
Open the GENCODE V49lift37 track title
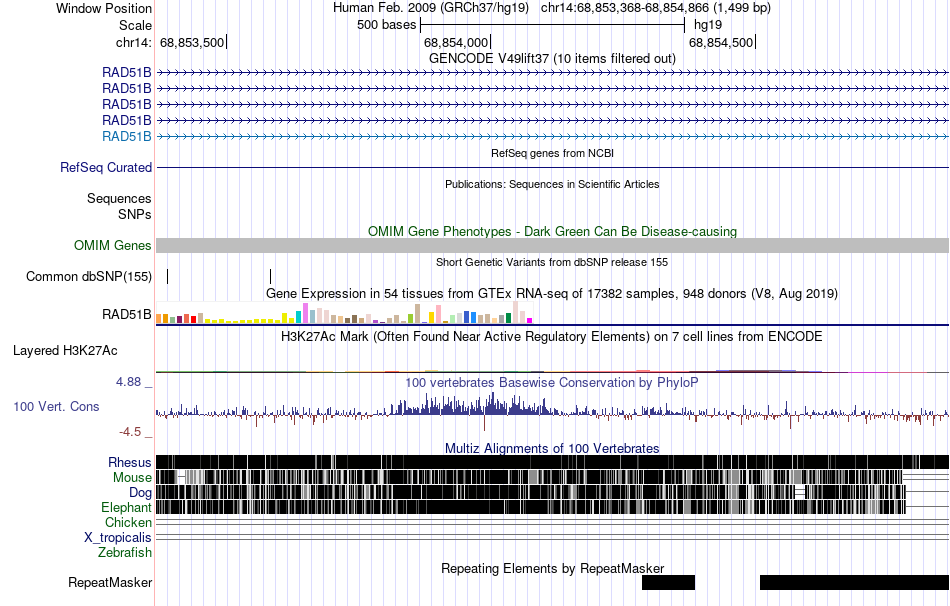pos(552,58)
